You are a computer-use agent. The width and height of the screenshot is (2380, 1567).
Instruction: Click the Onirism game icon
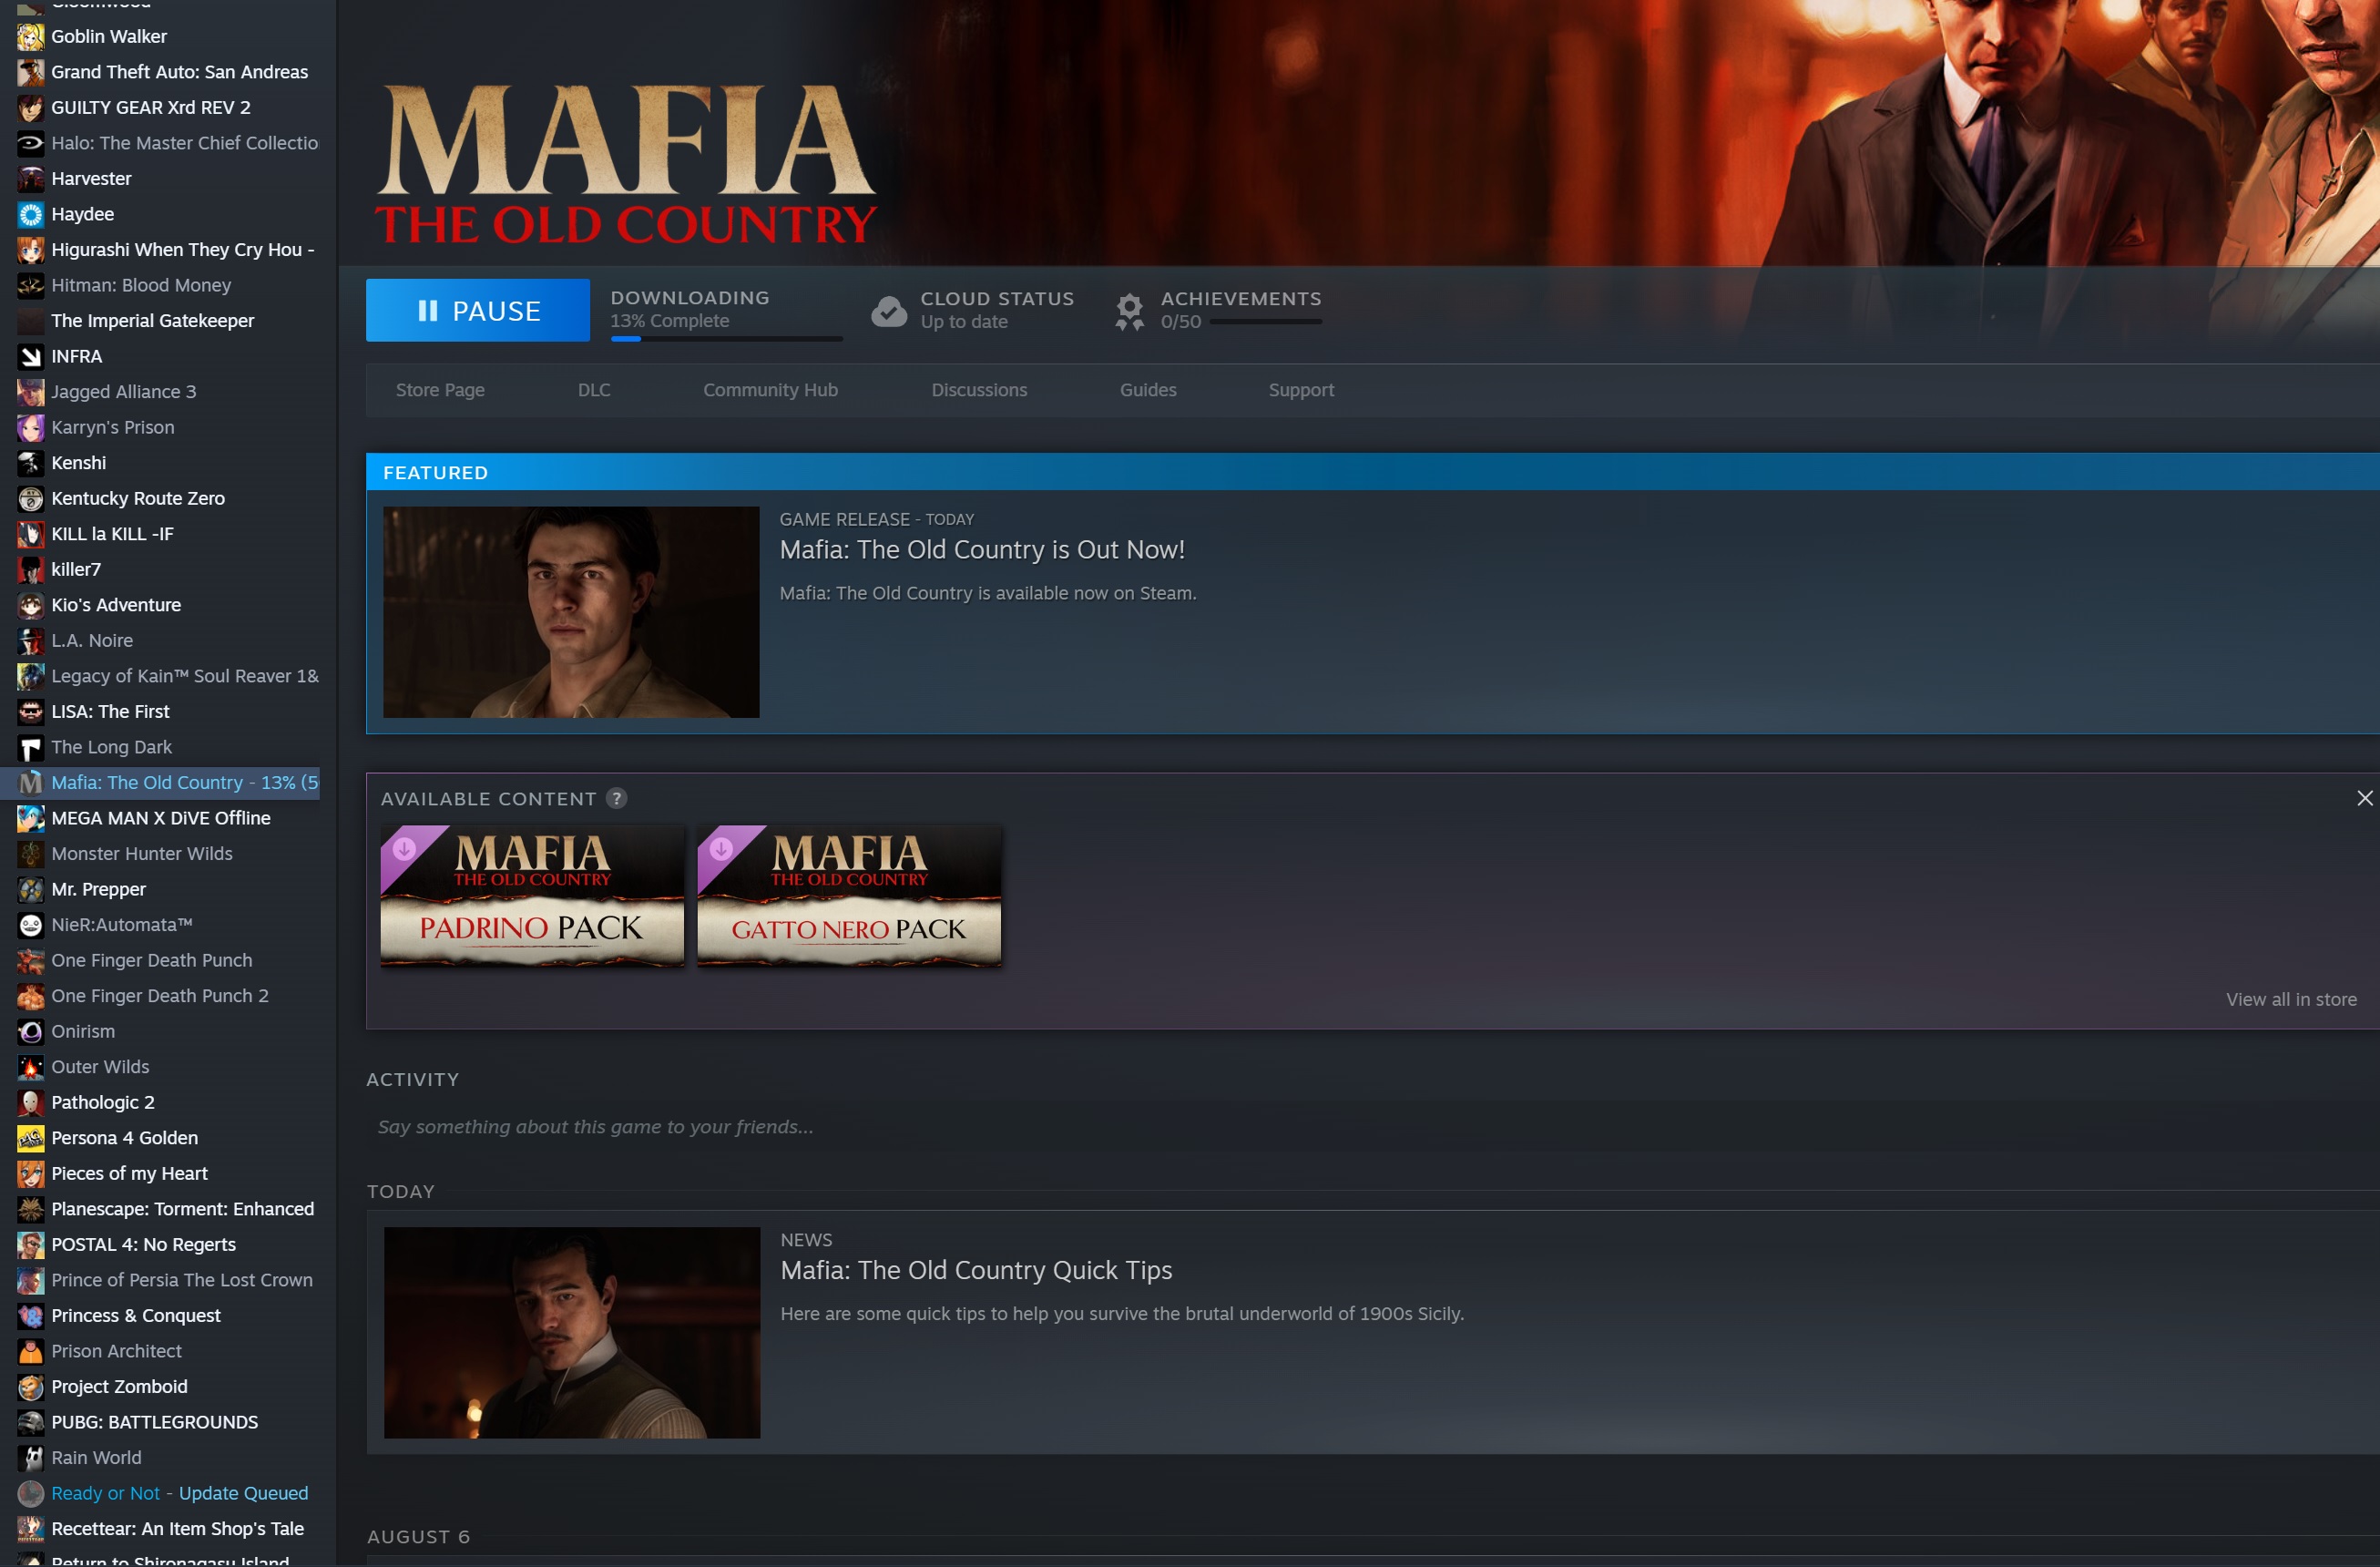point(31,1031)
